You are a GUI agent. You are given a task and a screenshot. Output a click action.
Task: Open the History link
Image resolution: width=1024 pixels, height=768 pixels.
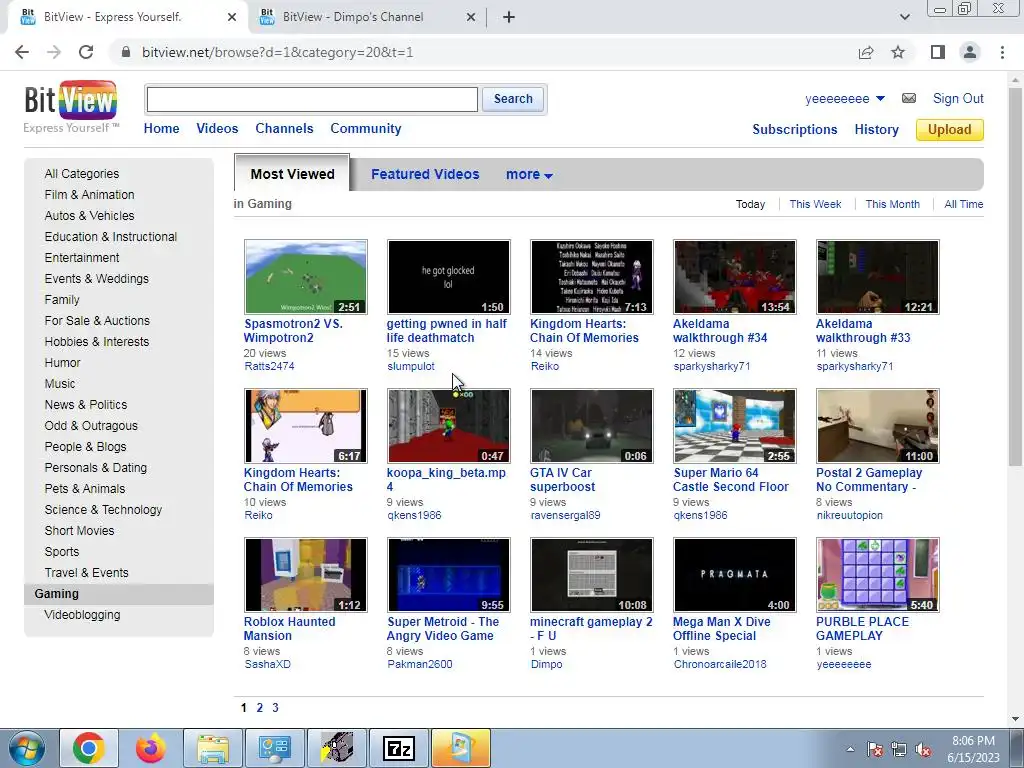[x=876, y=129]
